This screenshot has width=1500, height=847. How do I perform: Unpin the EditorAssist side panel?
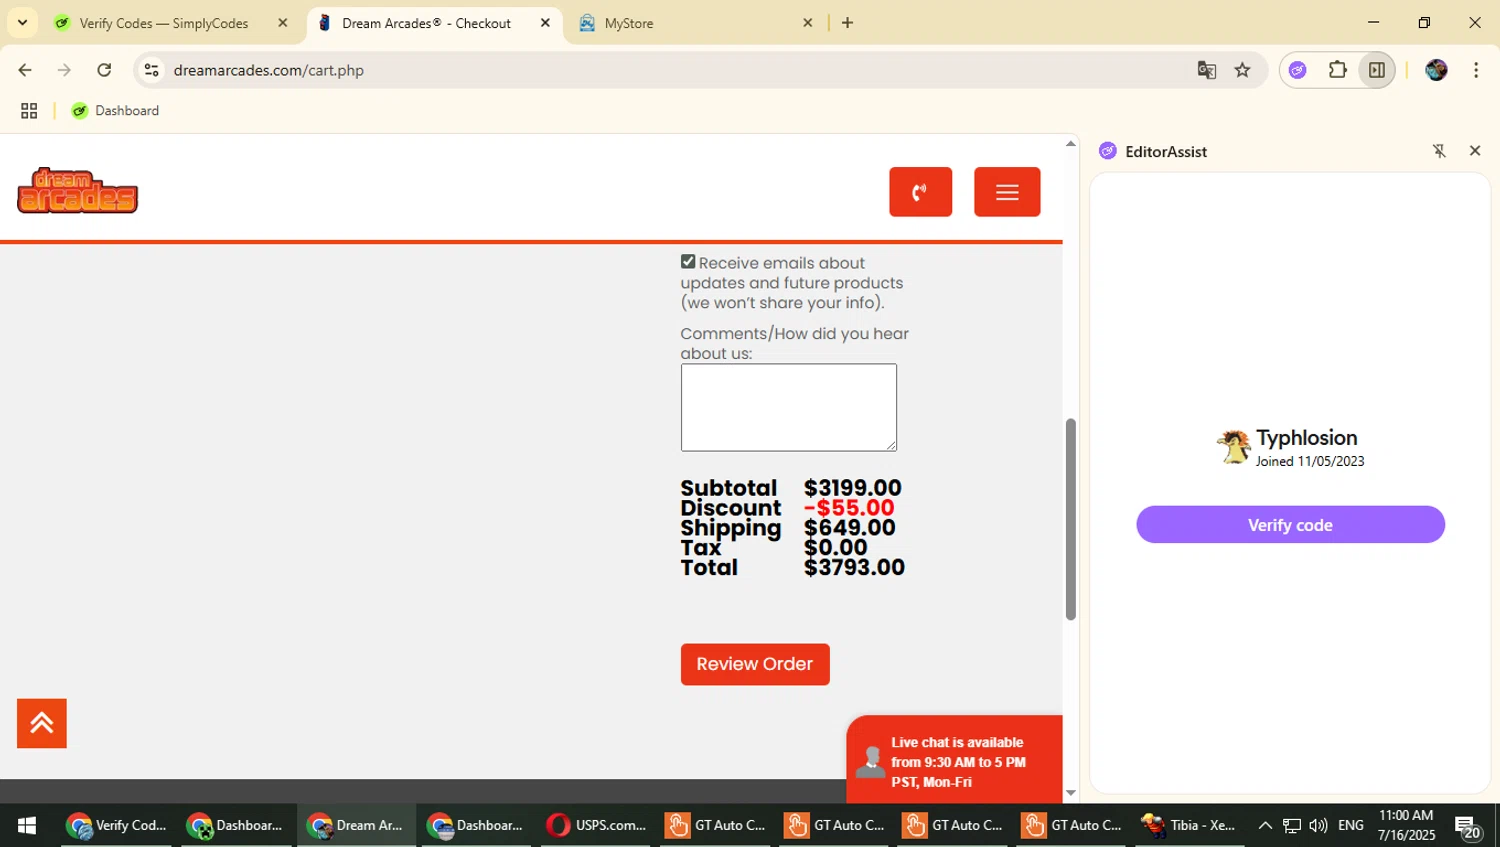coord(1439,151)
